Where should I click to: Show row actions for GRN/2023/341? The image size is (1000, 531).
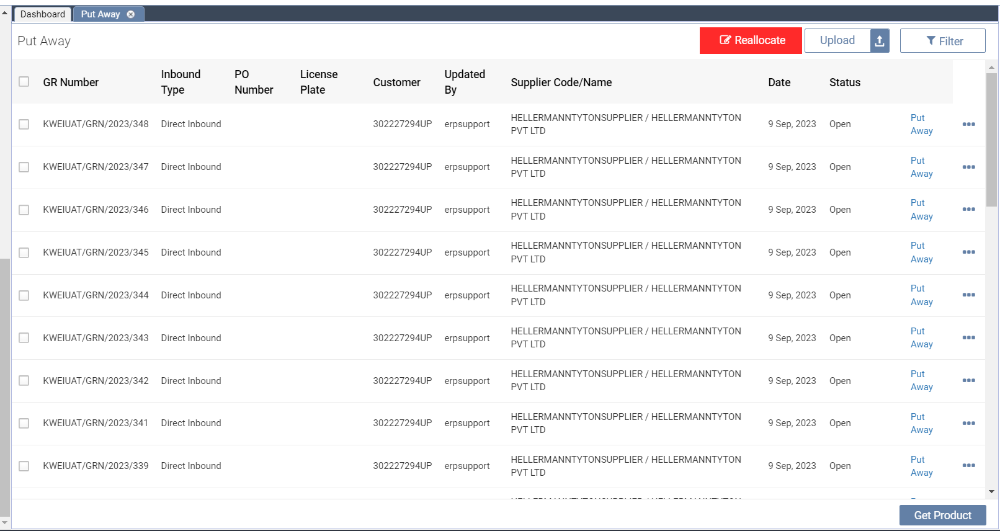pos(968,423)
